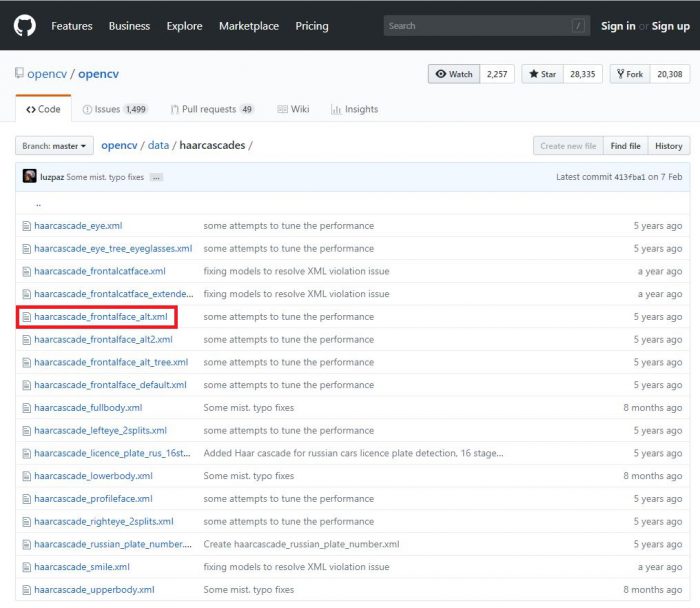Image resolution: width=700 pixels, height=608 pixels.
Task: Click Sign in
Action: point(618,26)
